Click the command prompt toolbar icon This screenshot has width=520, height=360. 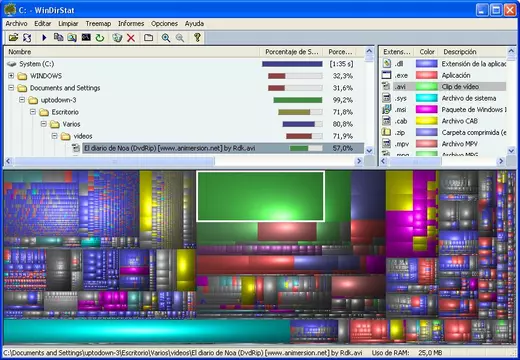(86, 37)
